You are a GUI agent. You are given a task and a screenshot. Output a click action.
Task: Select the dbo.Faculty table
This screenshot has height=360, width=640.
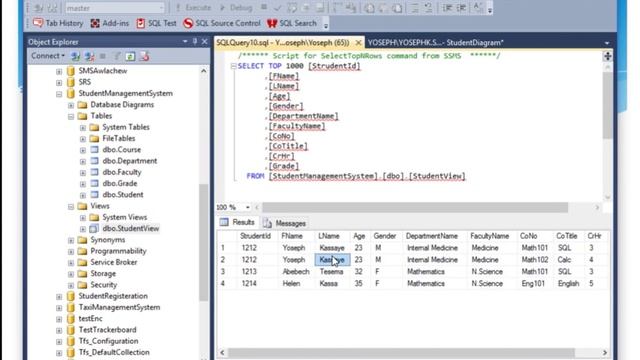click(122, 172)
